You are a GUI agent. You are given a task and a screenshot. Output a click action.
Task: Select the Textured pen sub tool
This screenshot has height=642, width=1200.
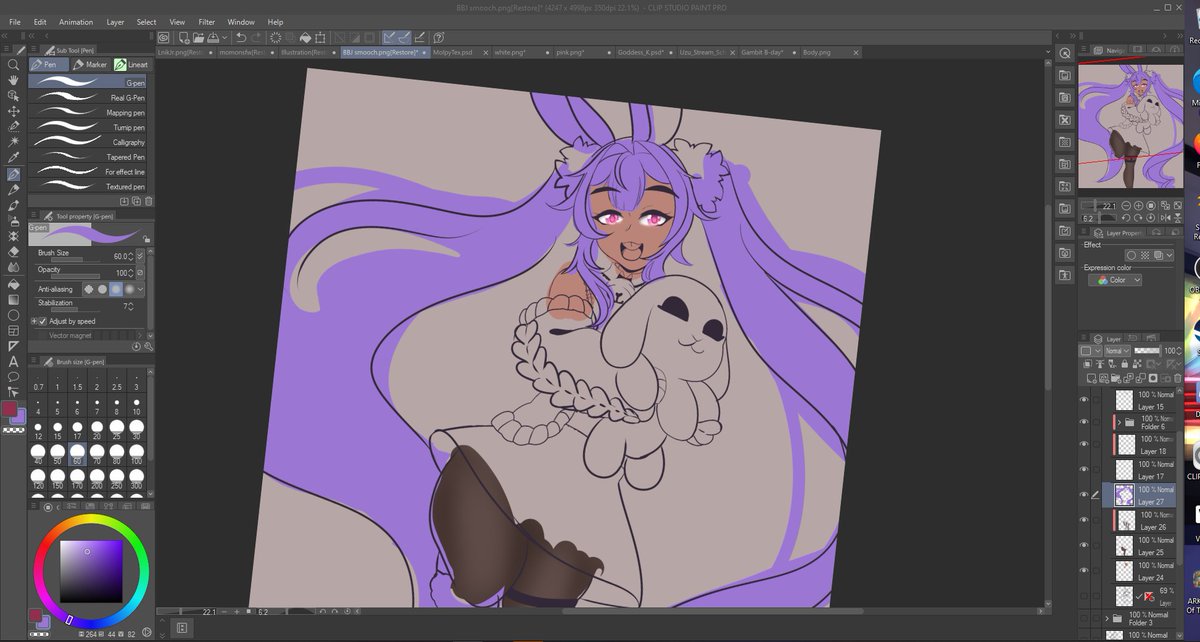click(88, 186)
